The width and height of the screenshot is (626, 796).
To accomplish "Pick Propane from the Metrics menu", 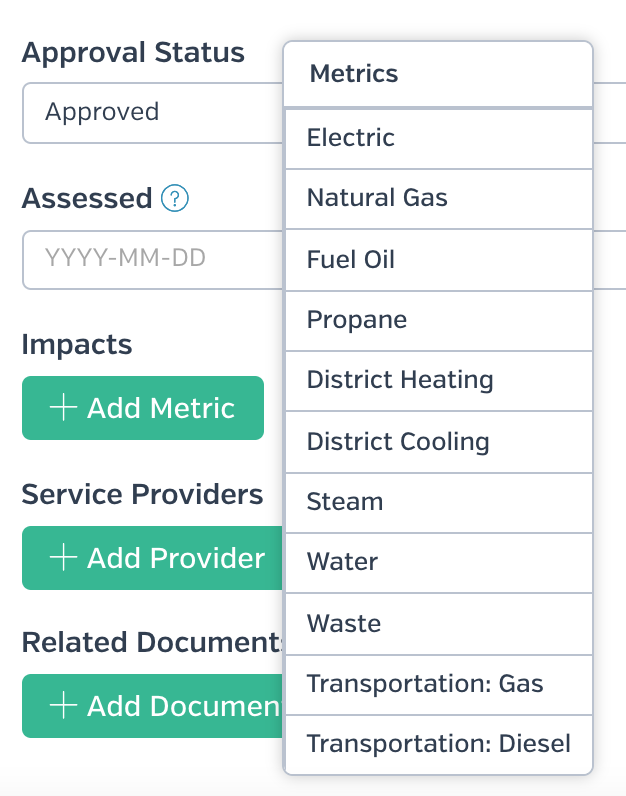I will pyautogui.click(x=439, y=321).
